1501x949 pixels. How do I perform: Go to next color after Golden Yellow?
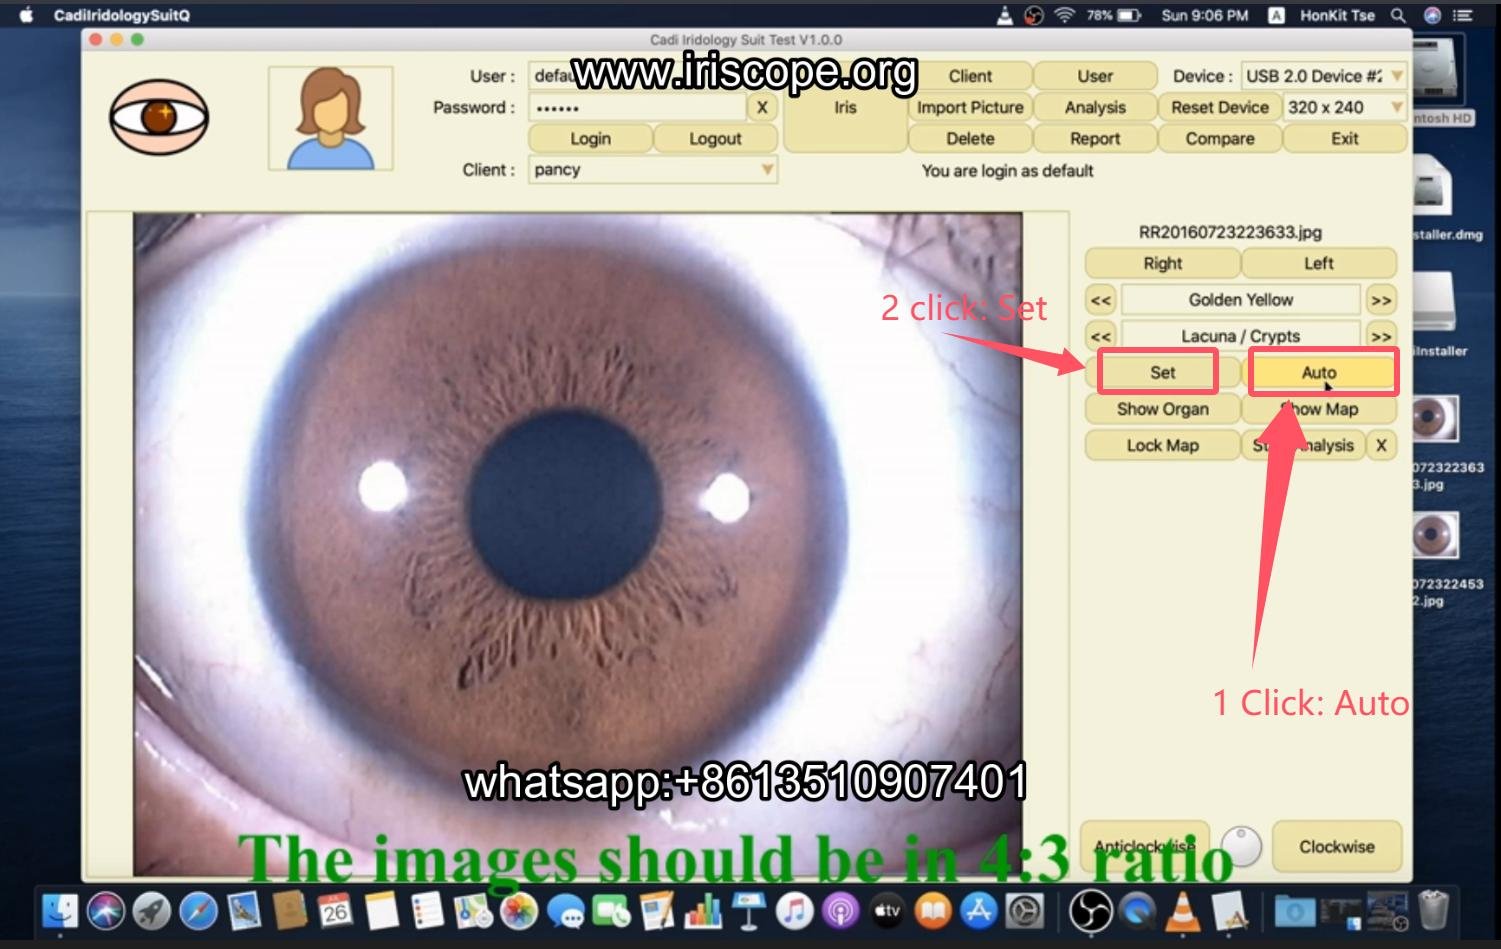(1381, 300)
